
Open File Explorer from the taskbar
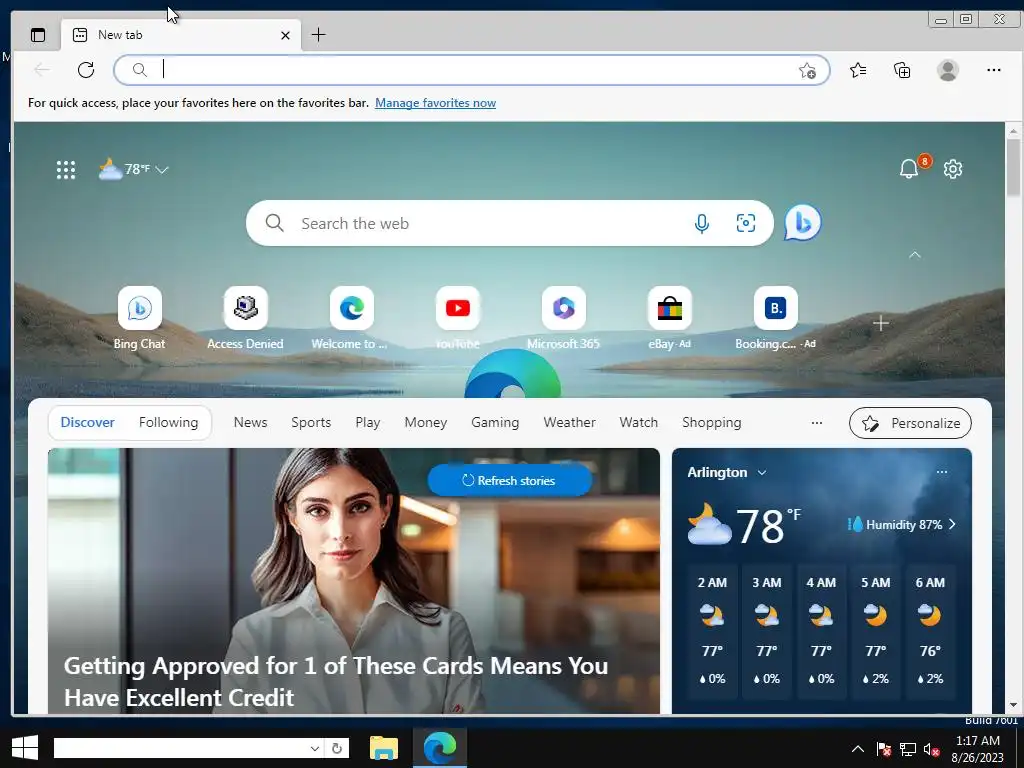tap(384, 748)
